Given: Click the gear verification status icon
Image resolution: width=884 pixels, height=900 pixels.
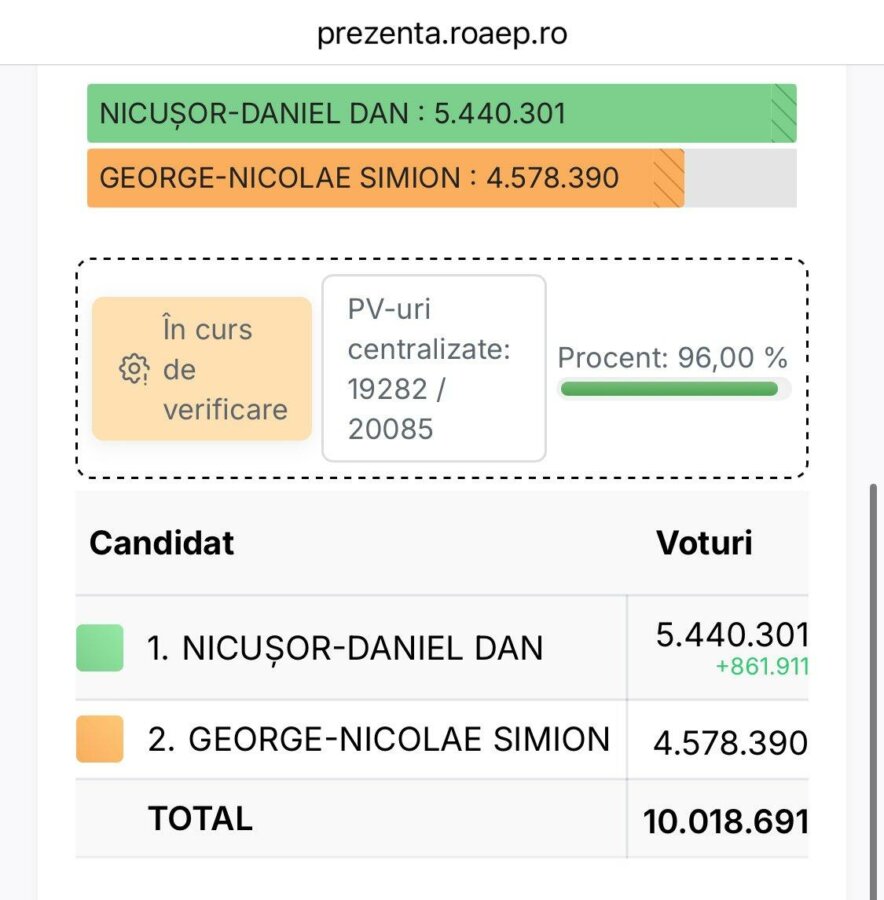Looking at the screenshot, I should (x=134, y=369).
